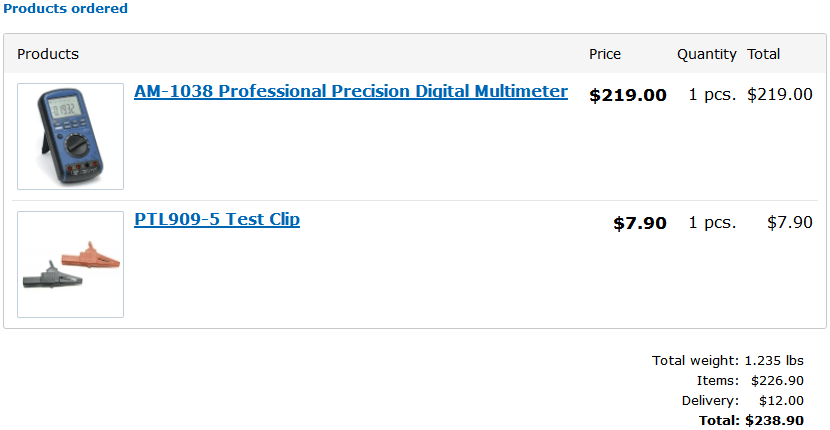The image size is (830, 430).
Task: Click the blue multimeter product thumbnail
Action: tap(70, 137)
